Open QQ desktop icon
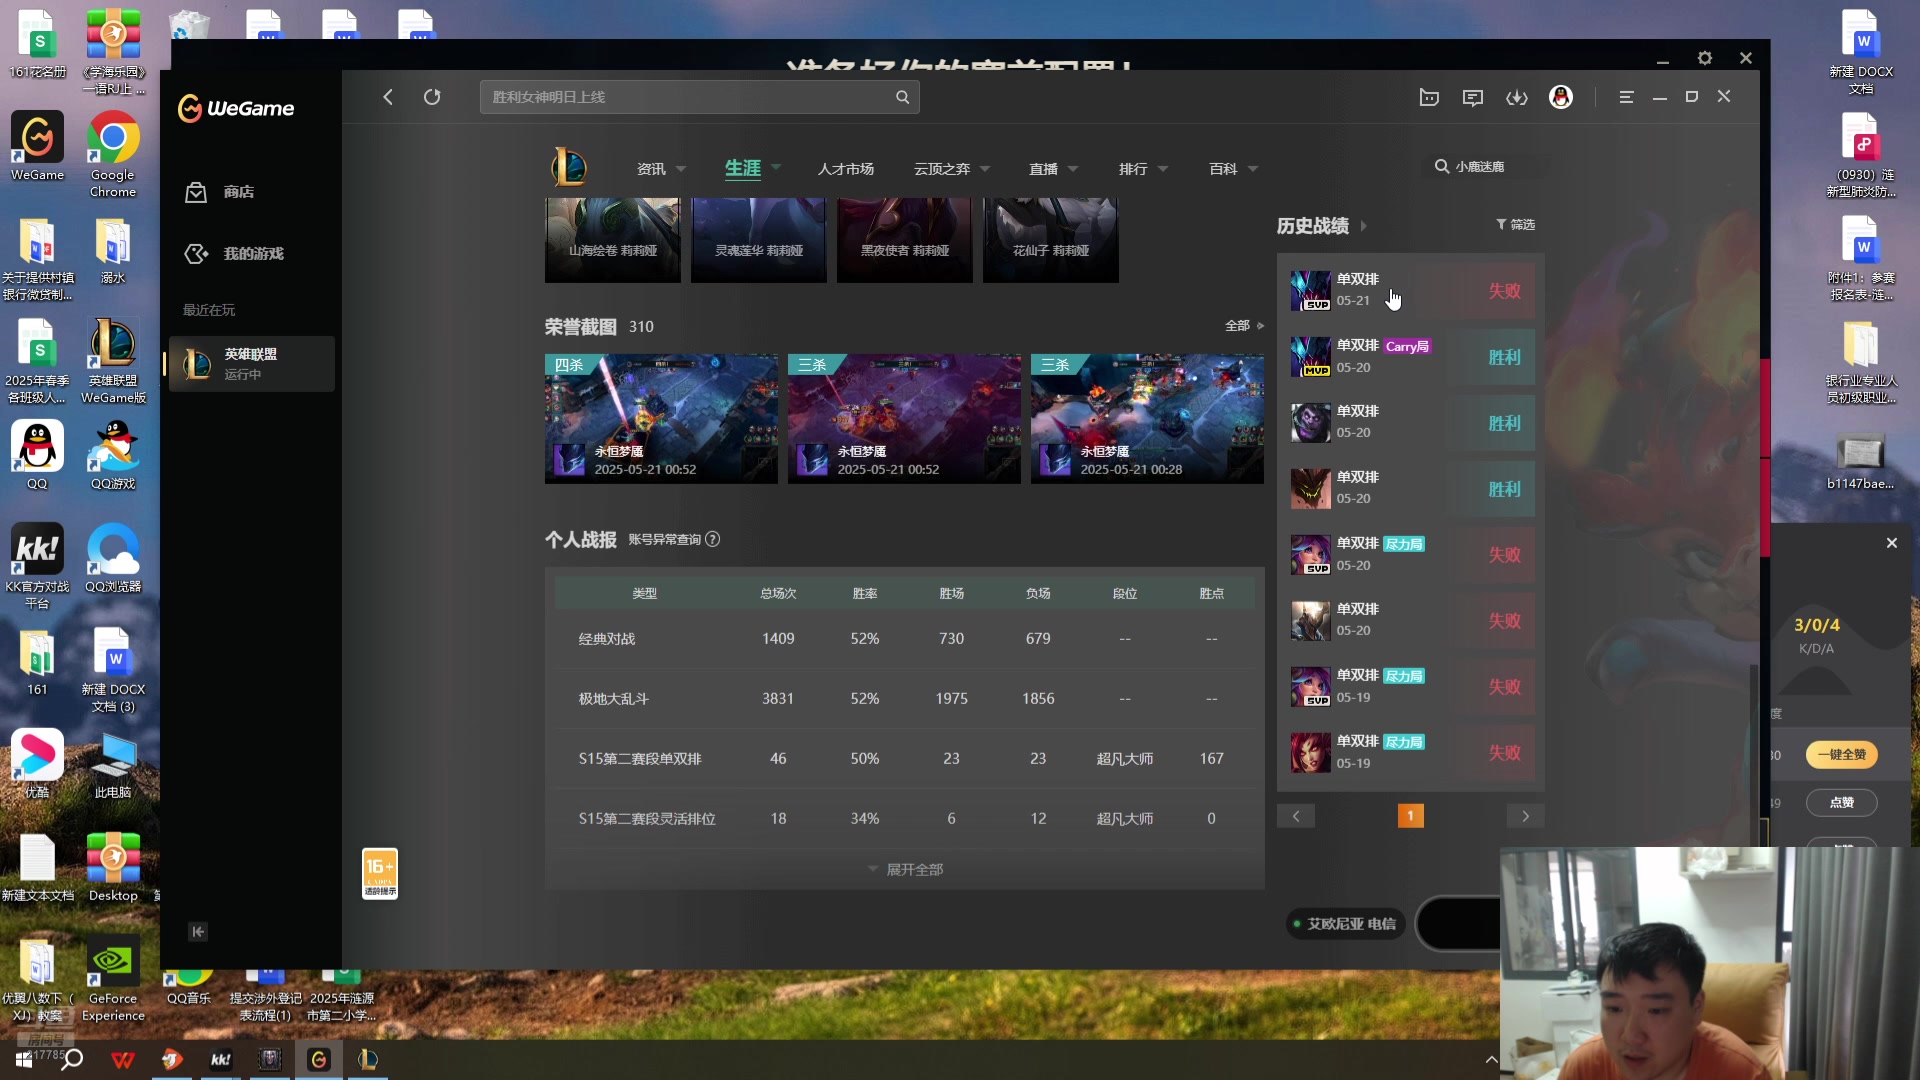This screenshot has width=1920, height=1080. (x=37, y=456)
